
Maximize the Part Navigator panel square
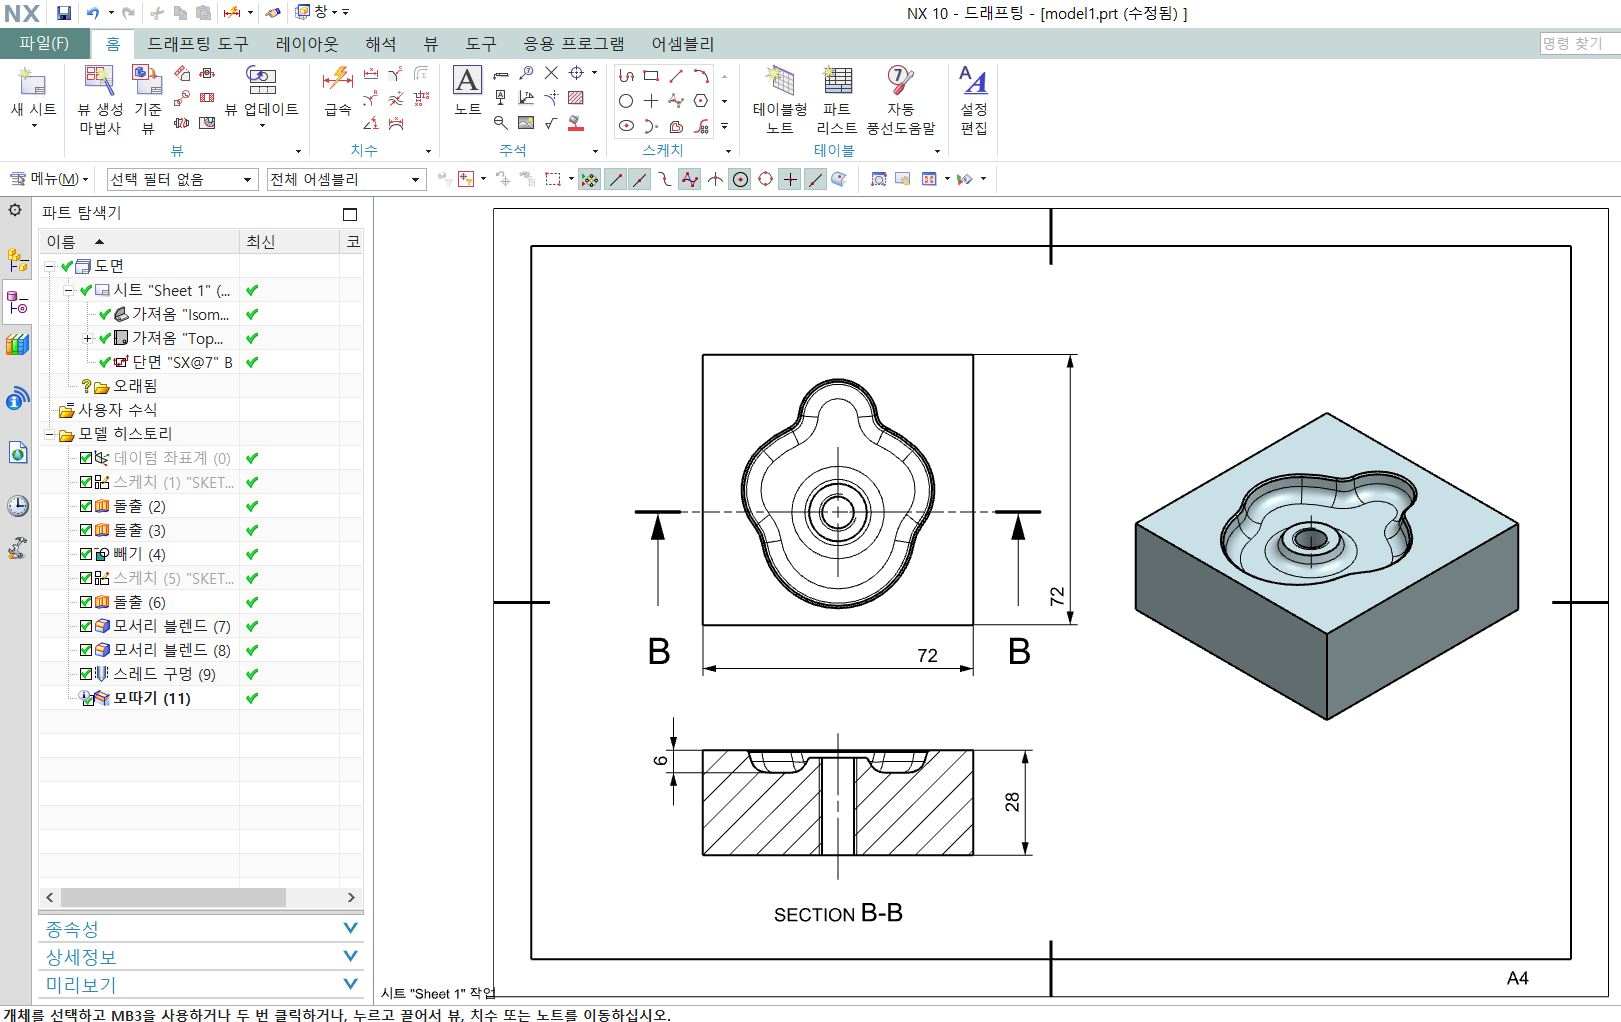350,214
